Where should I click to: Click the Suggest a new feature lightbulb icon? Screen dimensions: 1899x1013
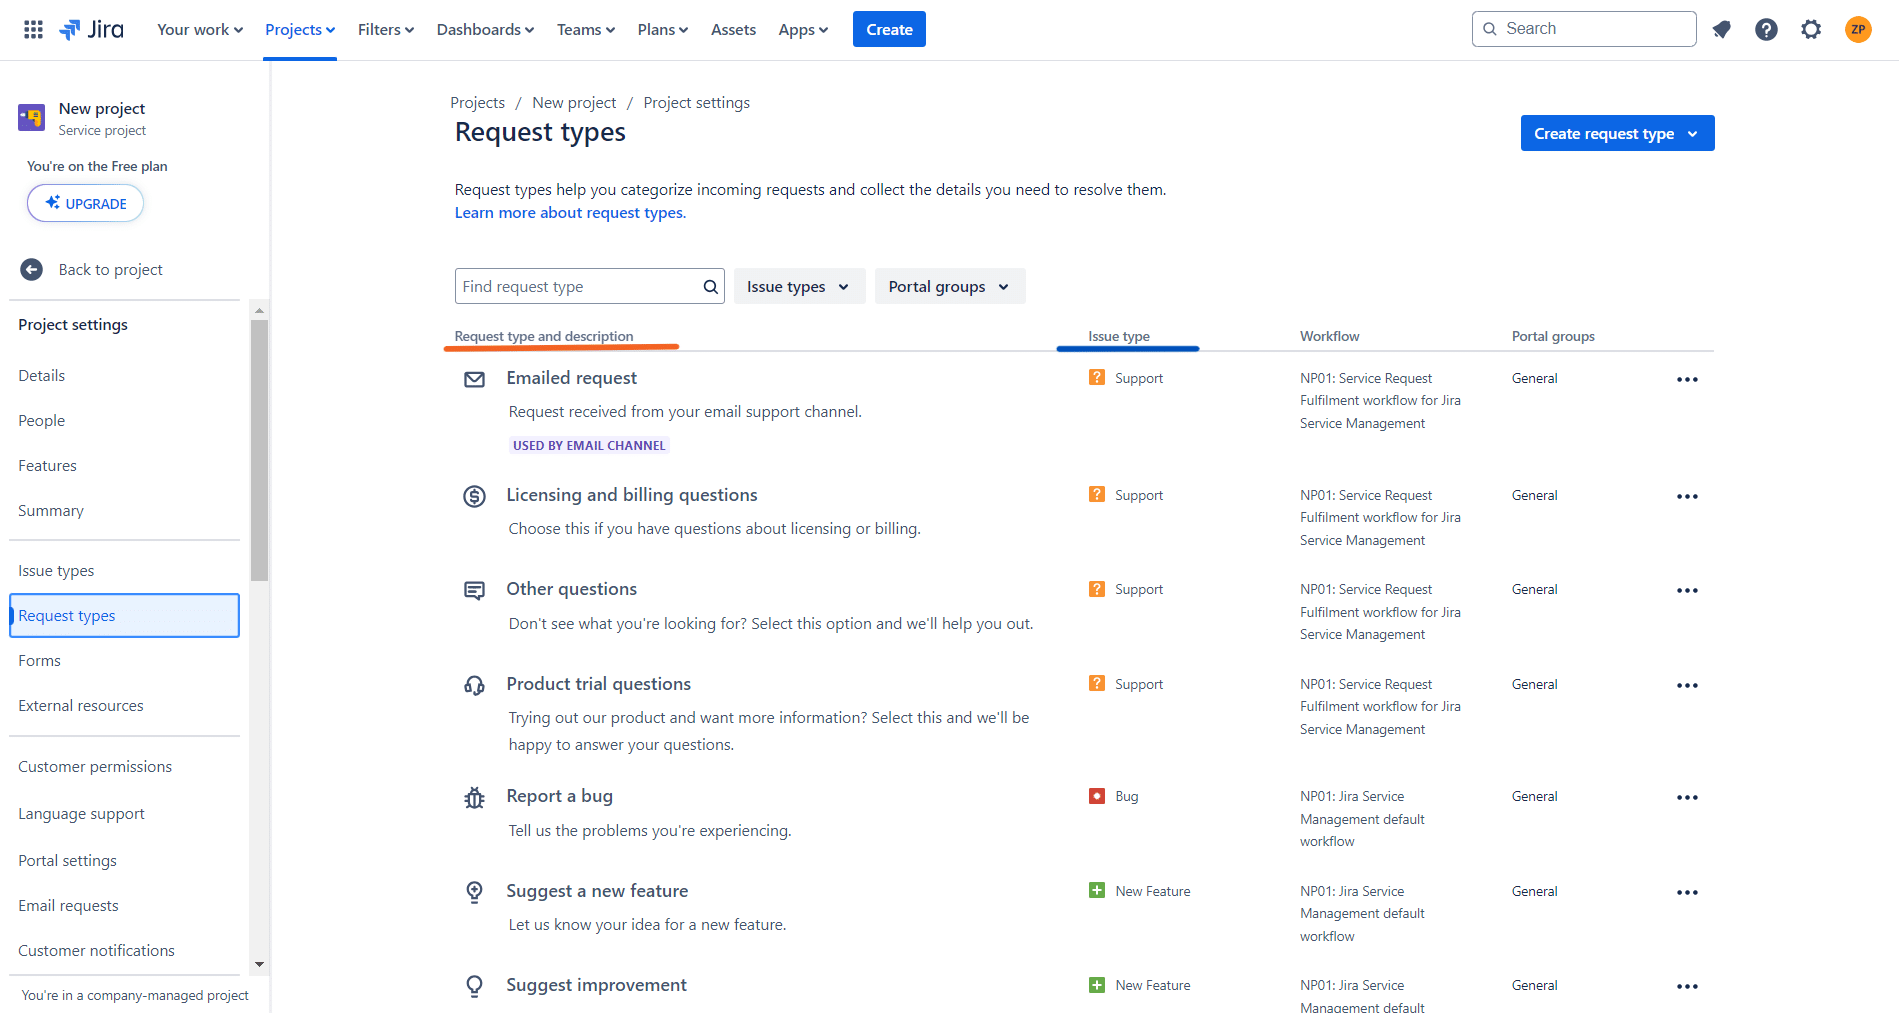(x=474, y=892)
